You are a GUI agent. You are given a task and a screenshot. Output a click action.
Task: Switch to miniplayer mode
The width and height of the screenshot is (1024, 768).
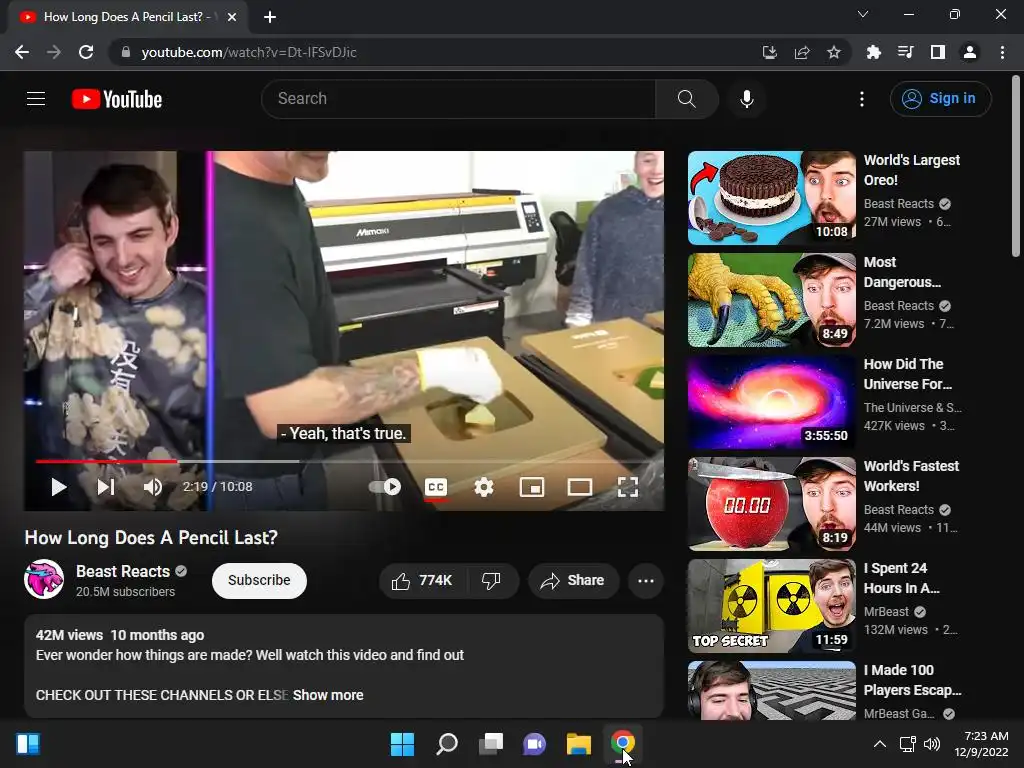[532, 487]
